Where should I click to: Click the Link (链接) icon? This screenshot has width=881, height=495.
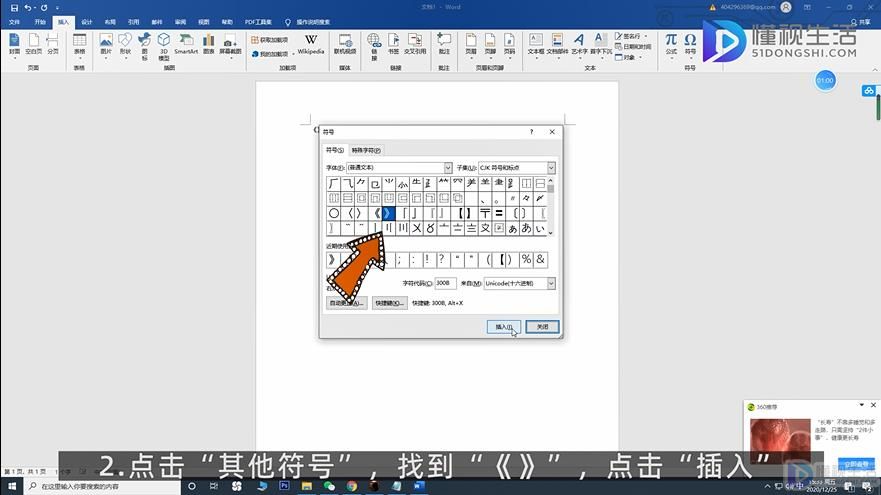pos(374,46)
